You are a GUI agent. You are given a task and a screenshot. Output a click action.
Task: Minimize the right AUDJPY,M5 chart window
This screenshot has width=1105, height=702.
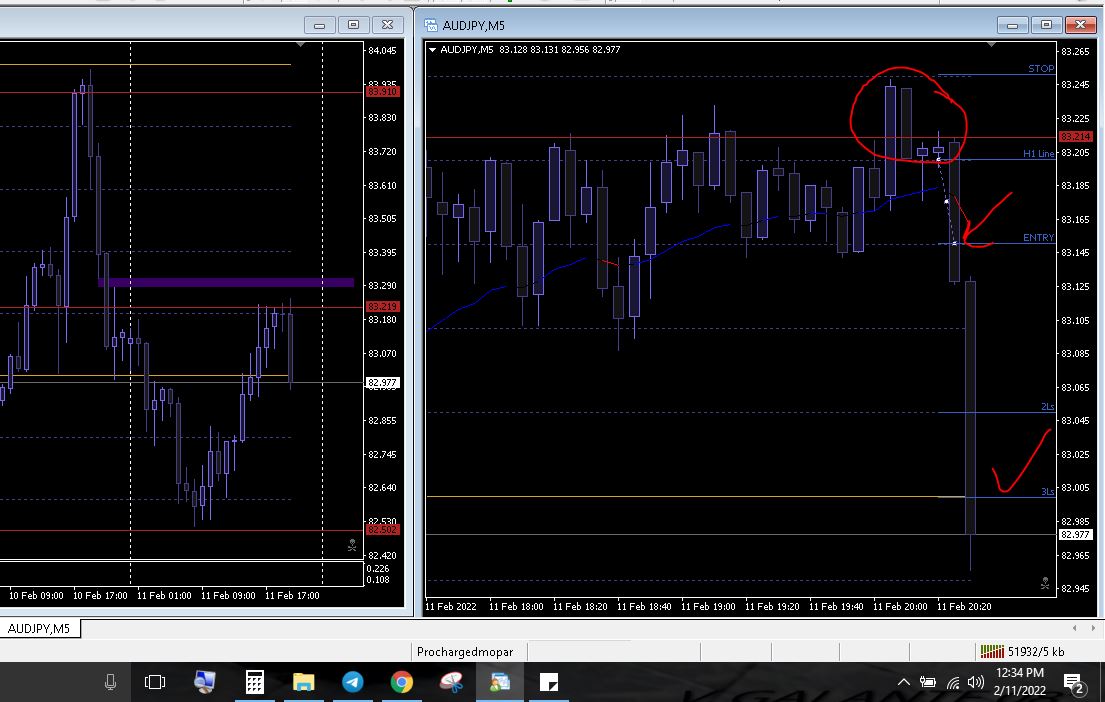(1012, 25)
